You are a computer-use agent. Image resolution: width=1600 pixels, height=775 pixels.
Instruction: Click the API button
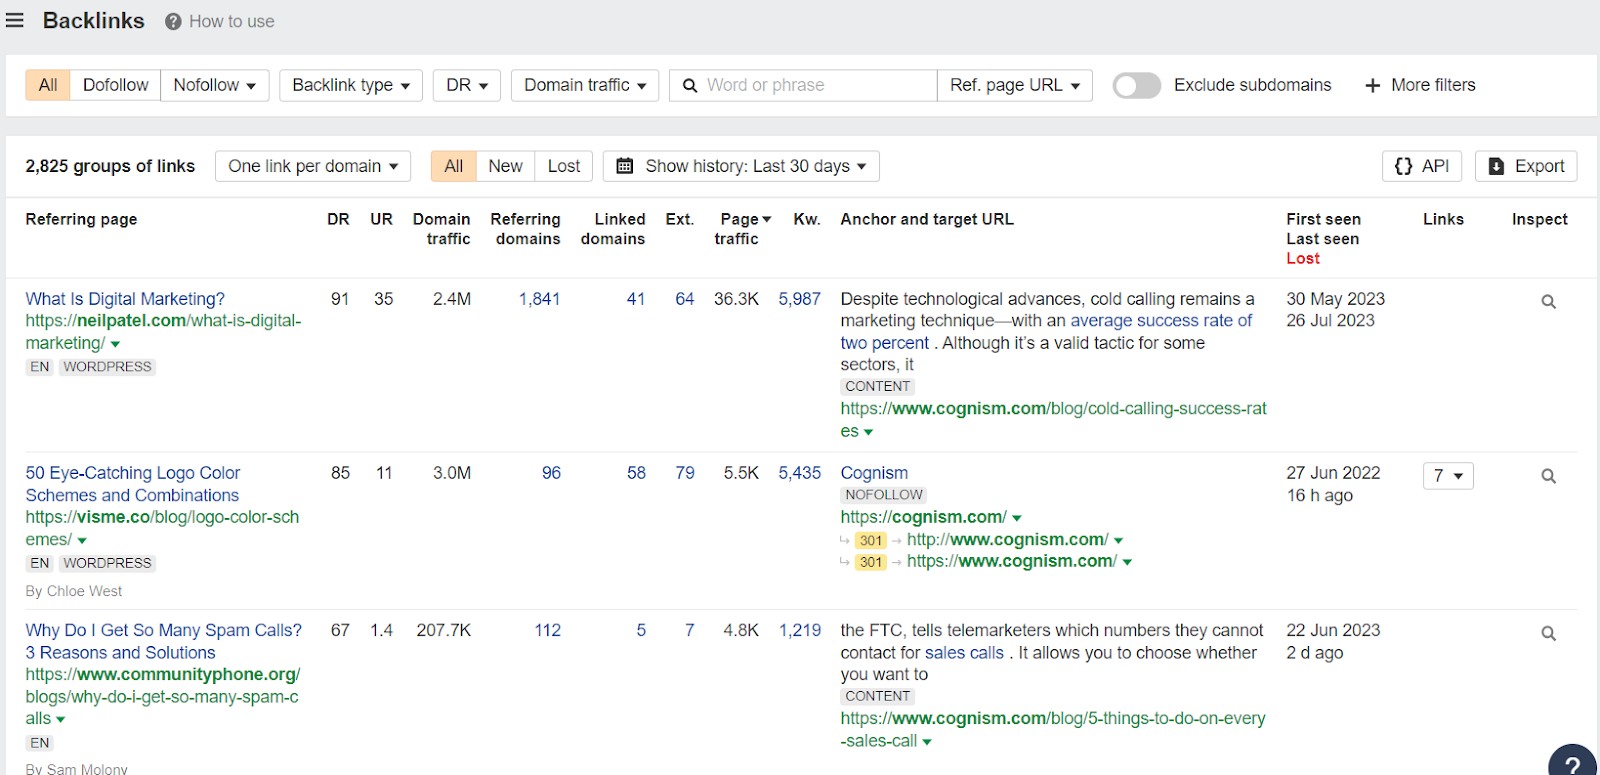coord(1422,166)
